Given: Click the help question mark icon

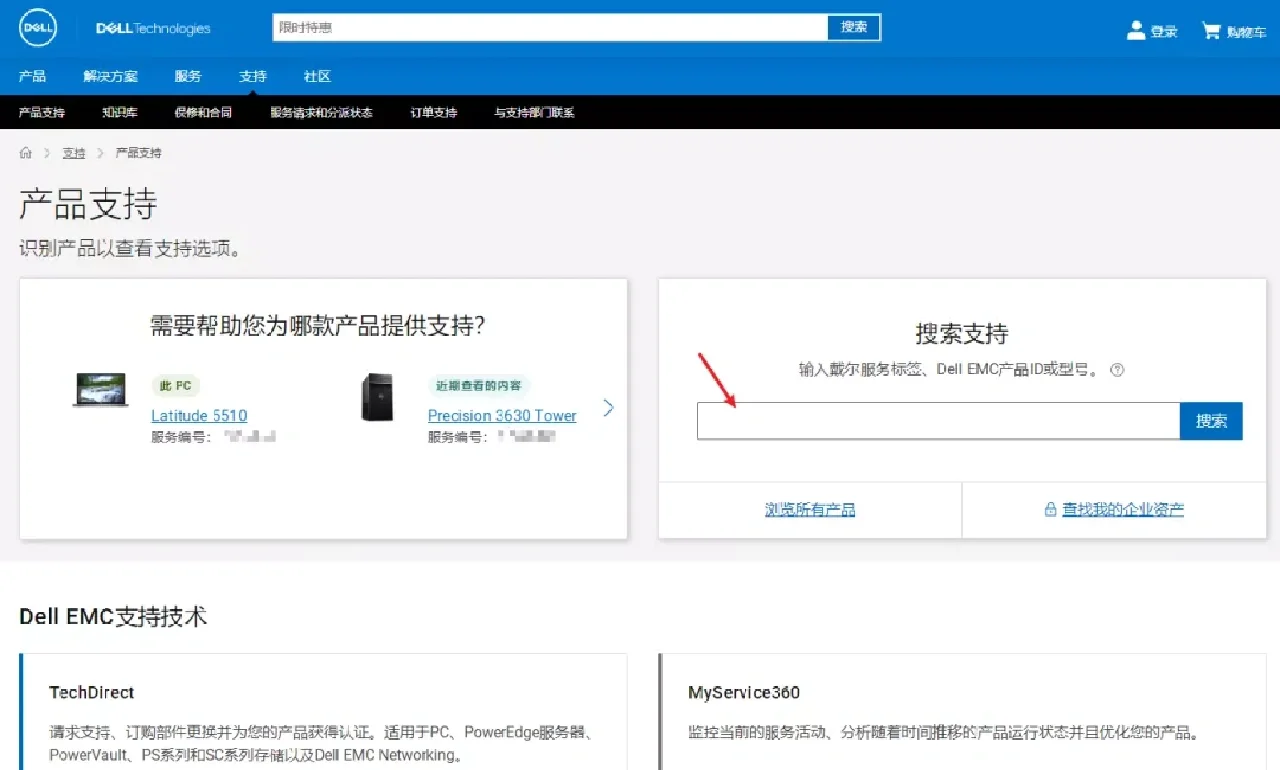Looking at the screenshot, I should point(1118,370).
